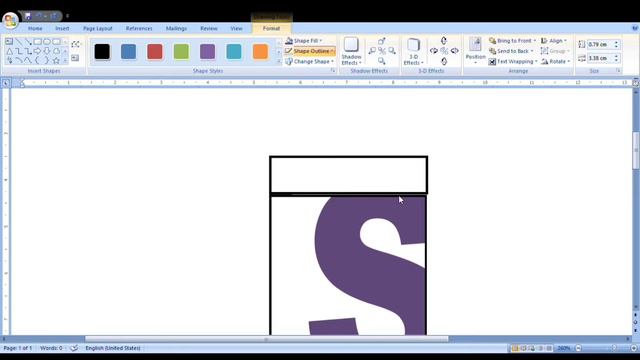
Task: Select the arrow line shape
Action: pyautogui.click(x=28, y=42)
